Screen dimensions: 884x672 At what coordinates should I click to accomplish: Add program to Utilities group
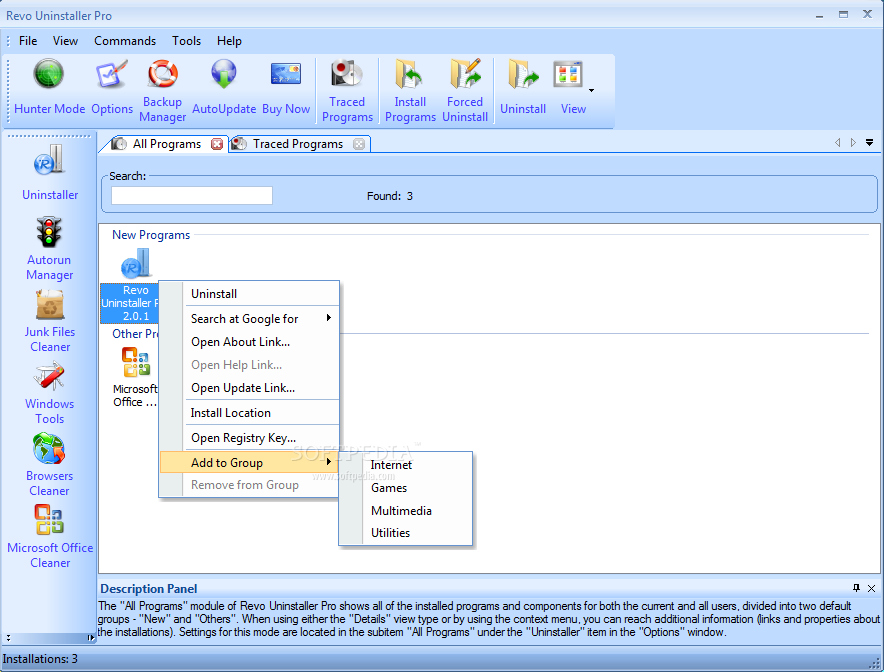pos(406,533)
